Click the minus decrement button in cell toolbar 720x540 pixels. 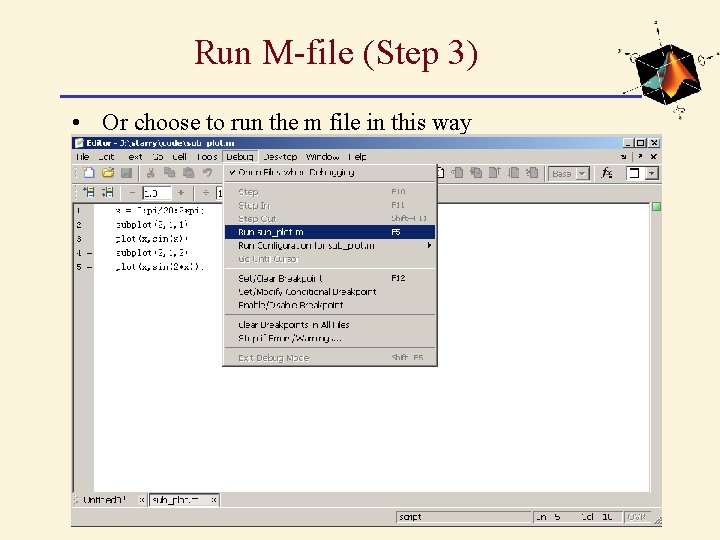pos(133,193)
